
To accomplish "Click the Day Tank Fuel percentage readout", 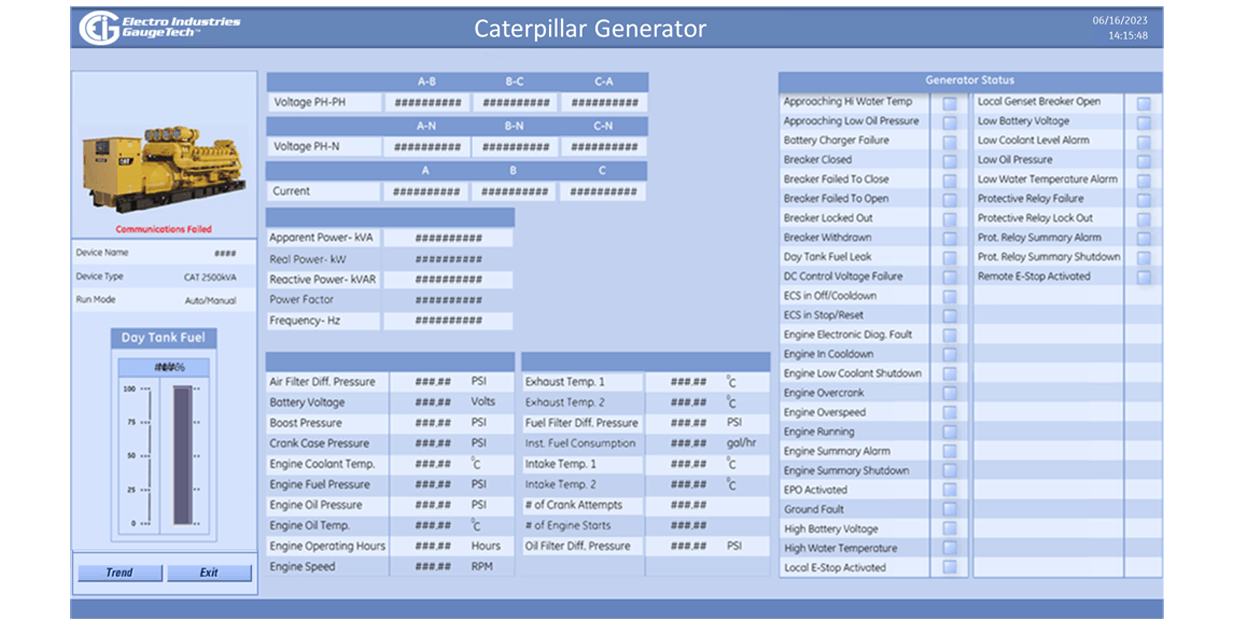I will 164,368.
